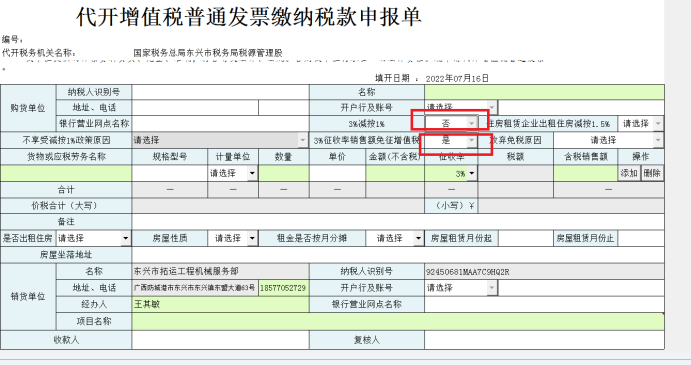Open 购货单位 开户行及账号 dropdown
Viewport: 691px width, 365px height.
coord(461,107)
